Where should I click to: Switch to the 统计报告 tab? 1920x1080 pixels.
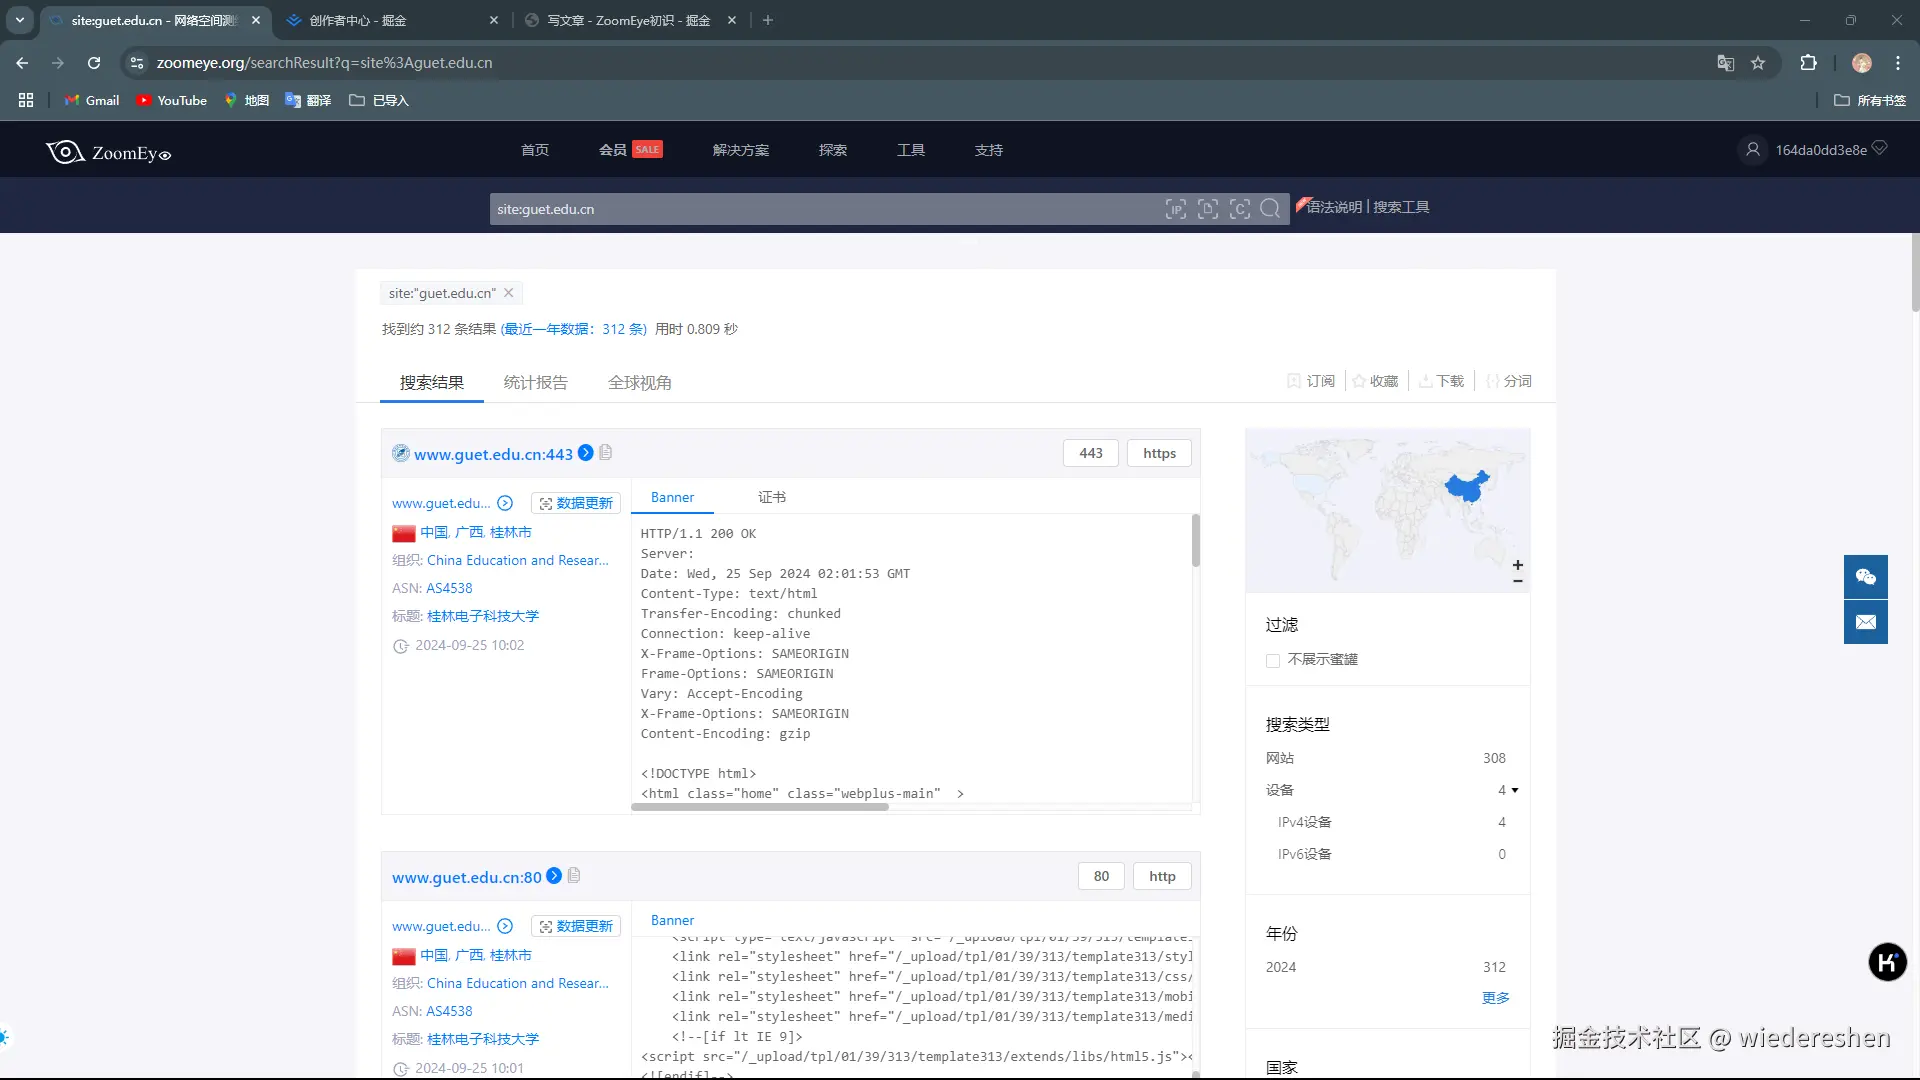(535, 383)
